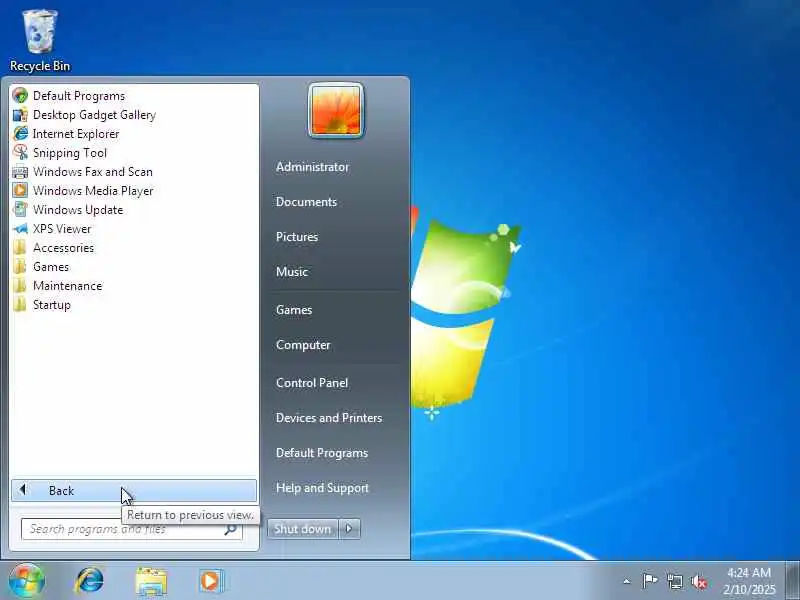800x600 pixels.
Task: Launch Windows Media Player from the taskbar
Action: click(x=211, y=581)
